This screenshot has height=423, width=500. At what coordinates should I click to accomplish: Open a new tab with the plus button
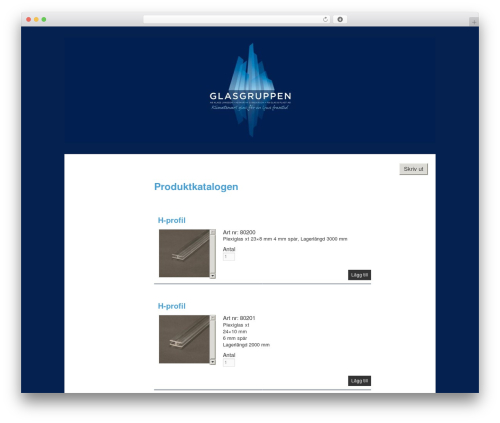(474, 22)
